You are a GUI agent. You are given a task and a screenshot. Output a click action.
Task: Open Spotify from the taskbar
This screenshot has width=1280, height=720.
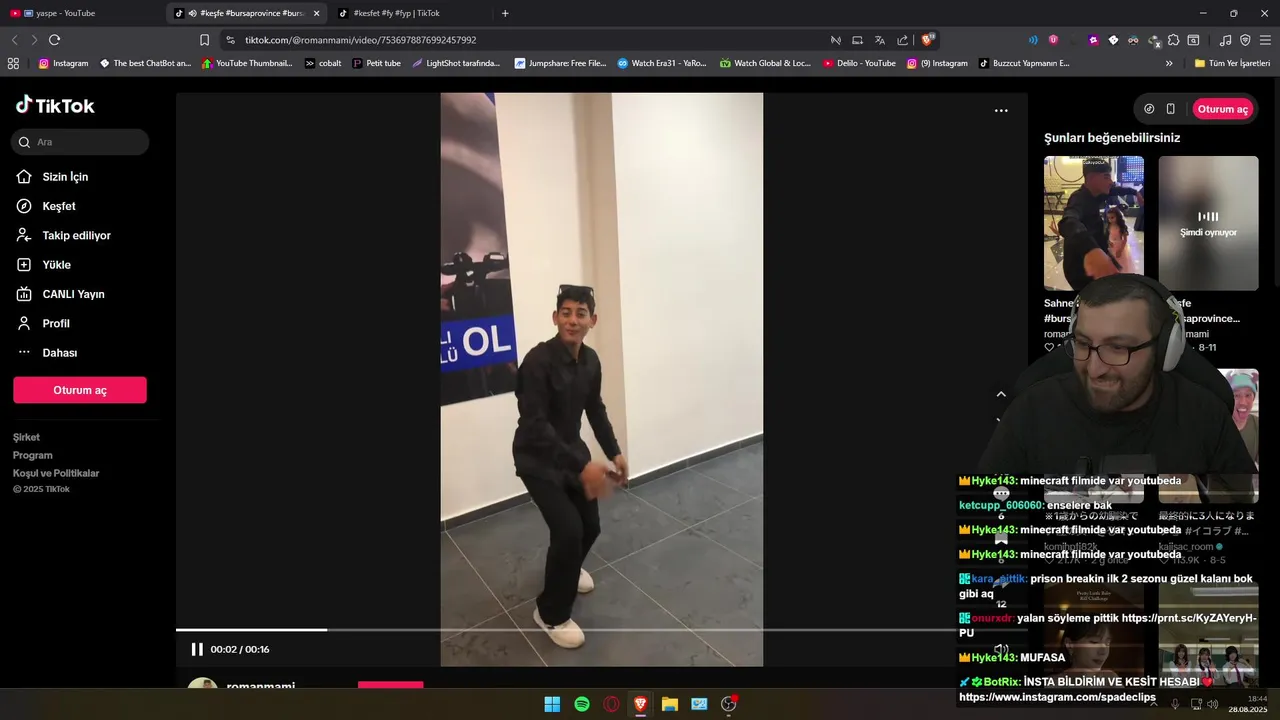click(582, 704)
